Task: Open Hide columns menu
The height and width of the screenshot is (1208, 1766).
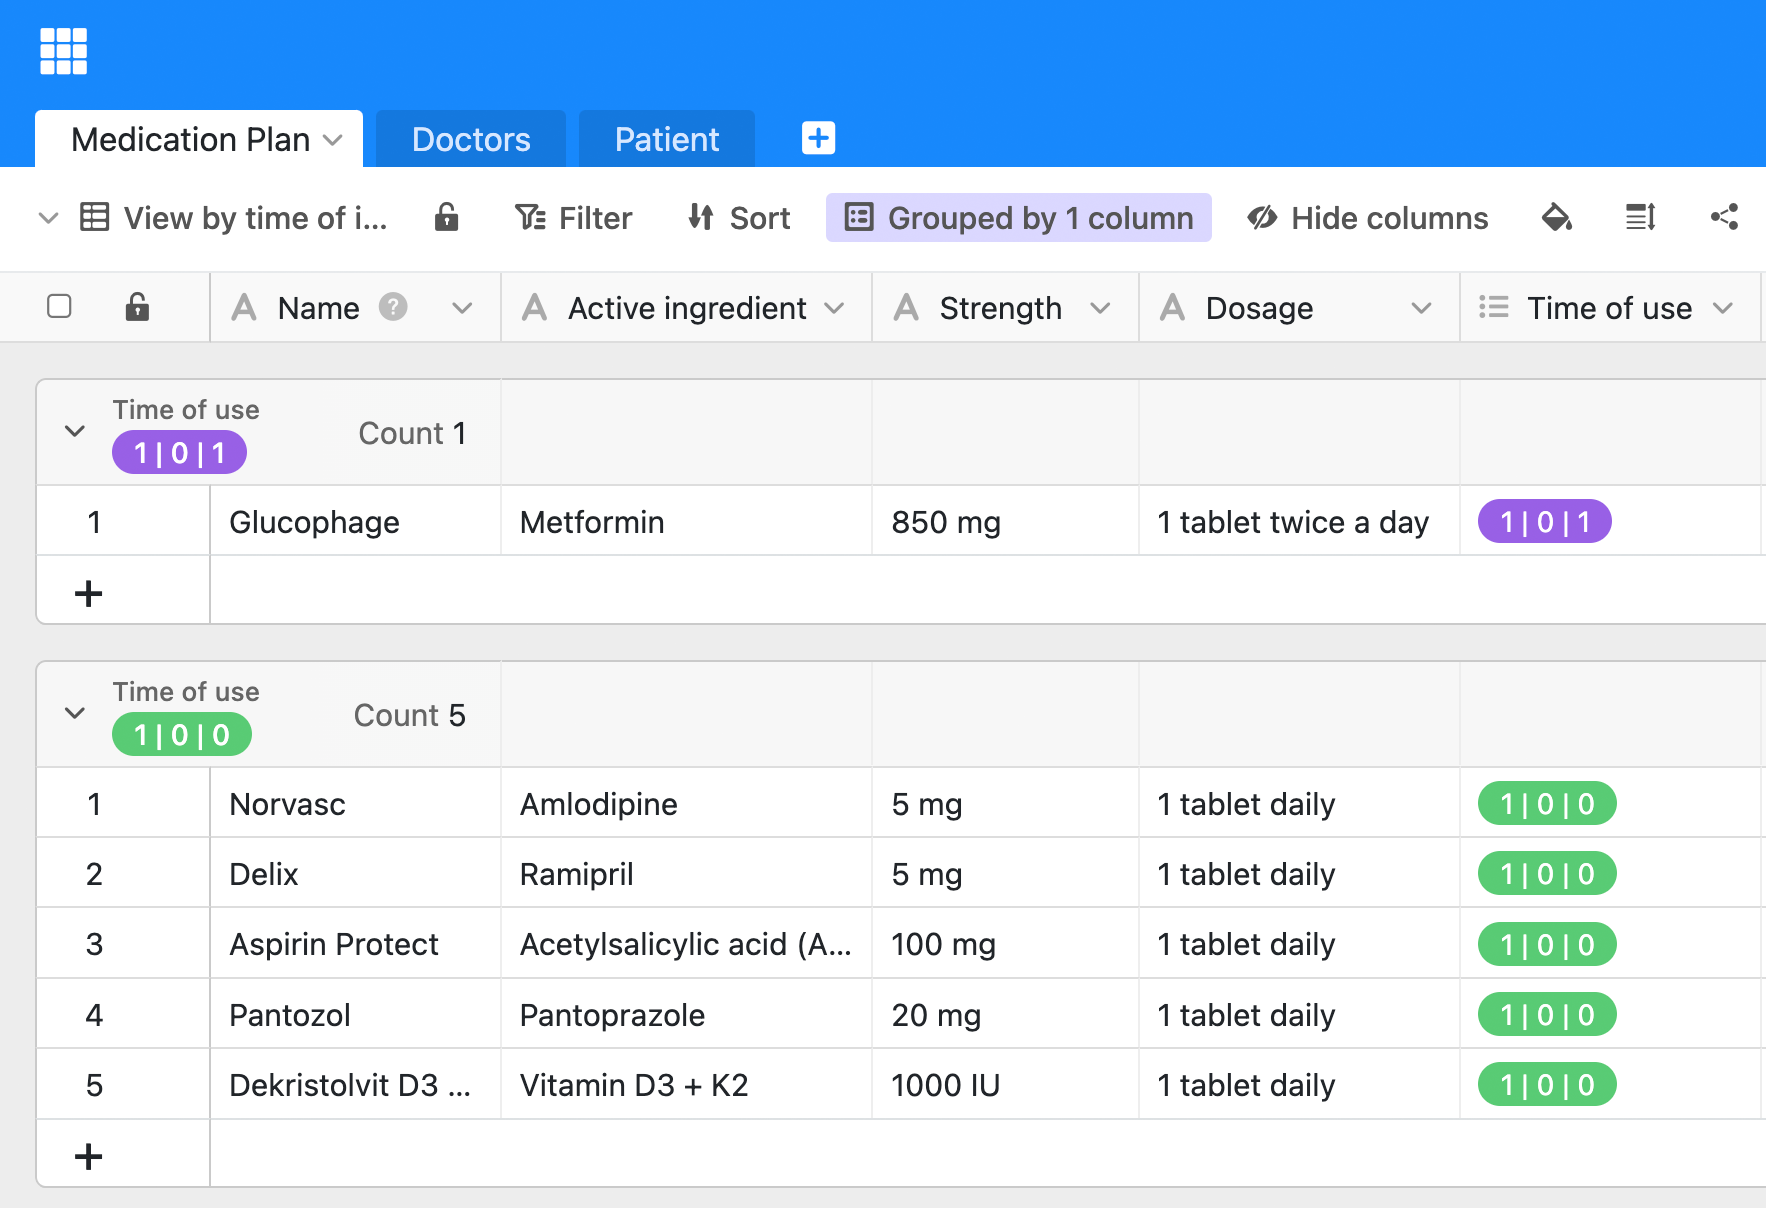Action: tap(1367, 217)
